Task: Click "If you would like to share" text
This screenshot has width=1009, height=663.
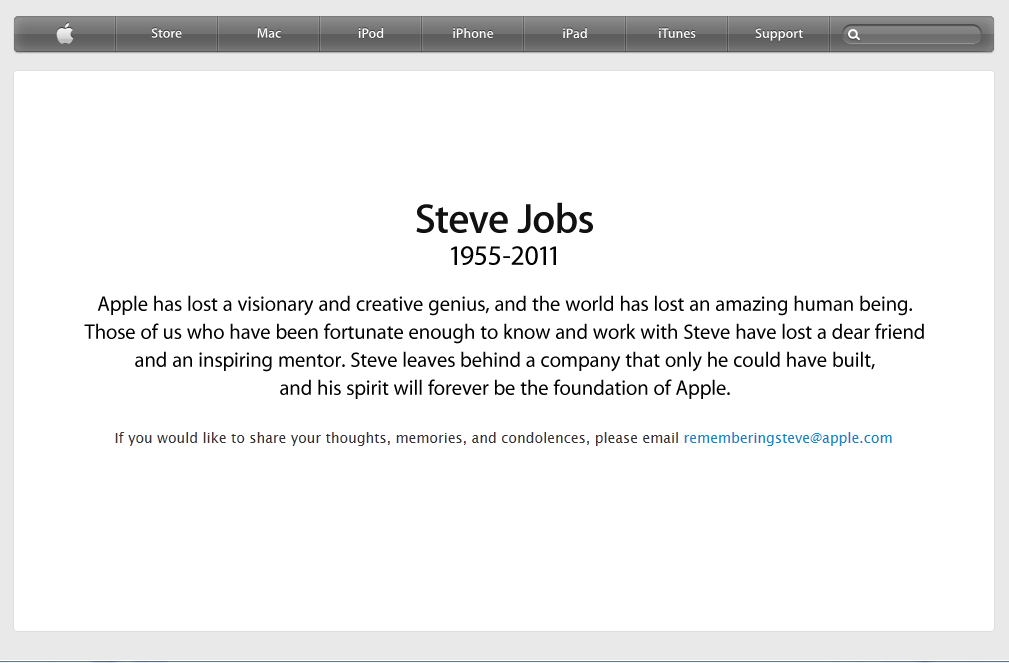Action: pos(396,438)
